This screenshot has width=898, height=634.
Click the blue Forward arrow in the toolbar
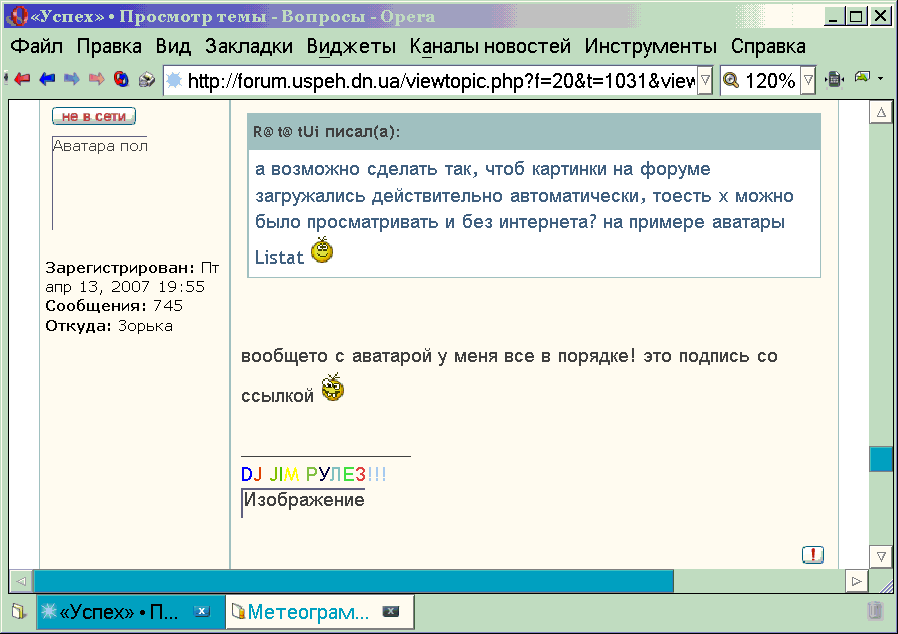click(x=72, y=80)
